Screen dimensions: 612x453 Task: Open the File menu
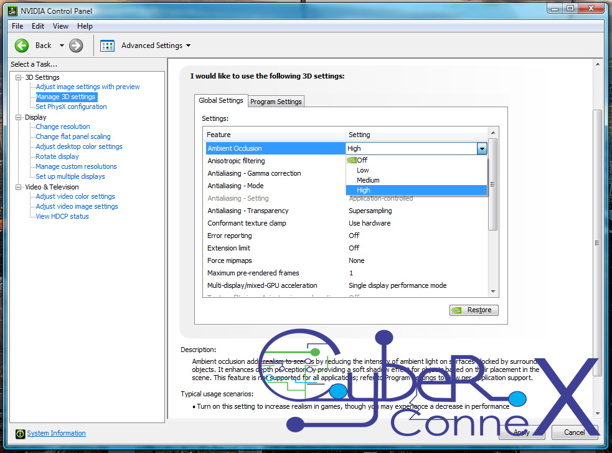tap(17, 26)
